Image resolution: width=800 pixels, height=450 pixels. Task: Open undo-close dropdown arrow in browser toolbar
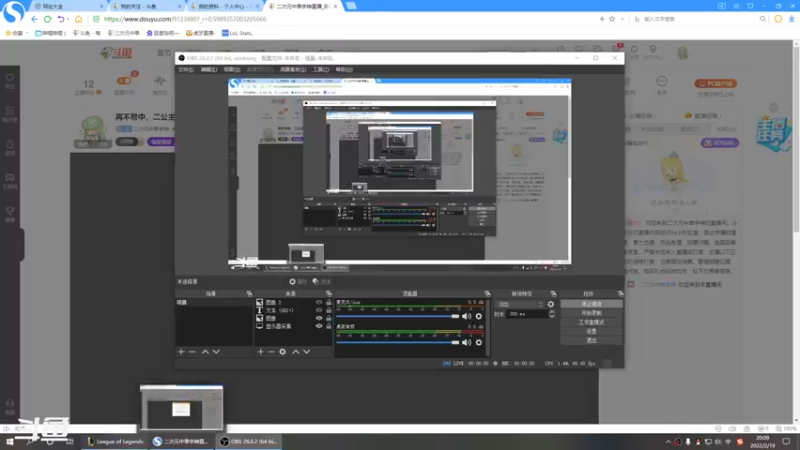(x=68, y=19)
